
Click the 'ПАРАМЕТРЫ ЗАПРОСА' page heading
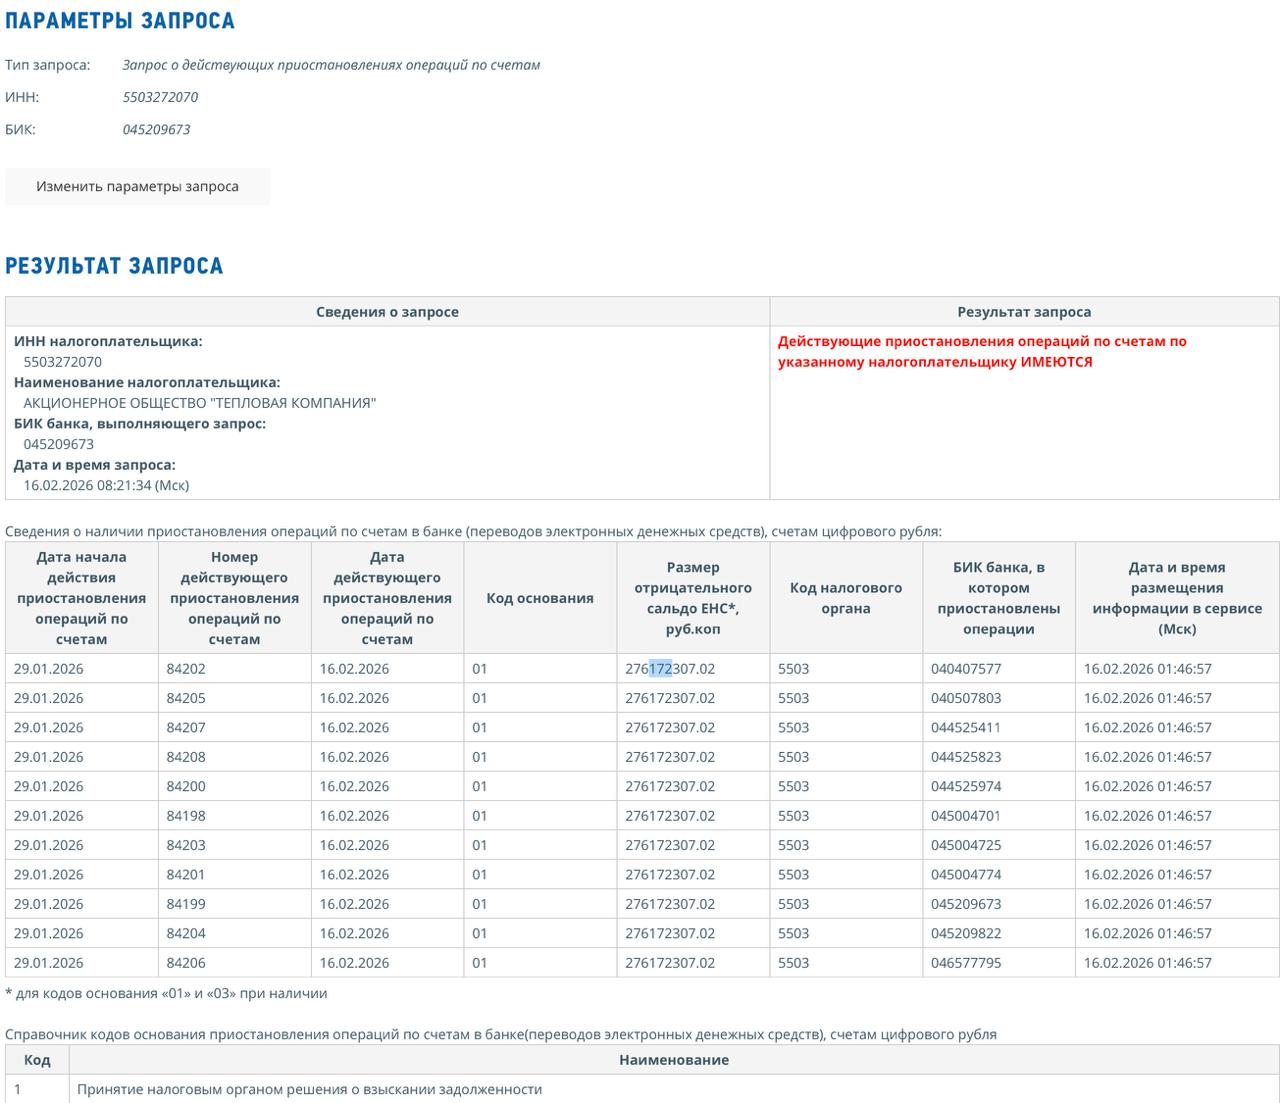point(120,21)
